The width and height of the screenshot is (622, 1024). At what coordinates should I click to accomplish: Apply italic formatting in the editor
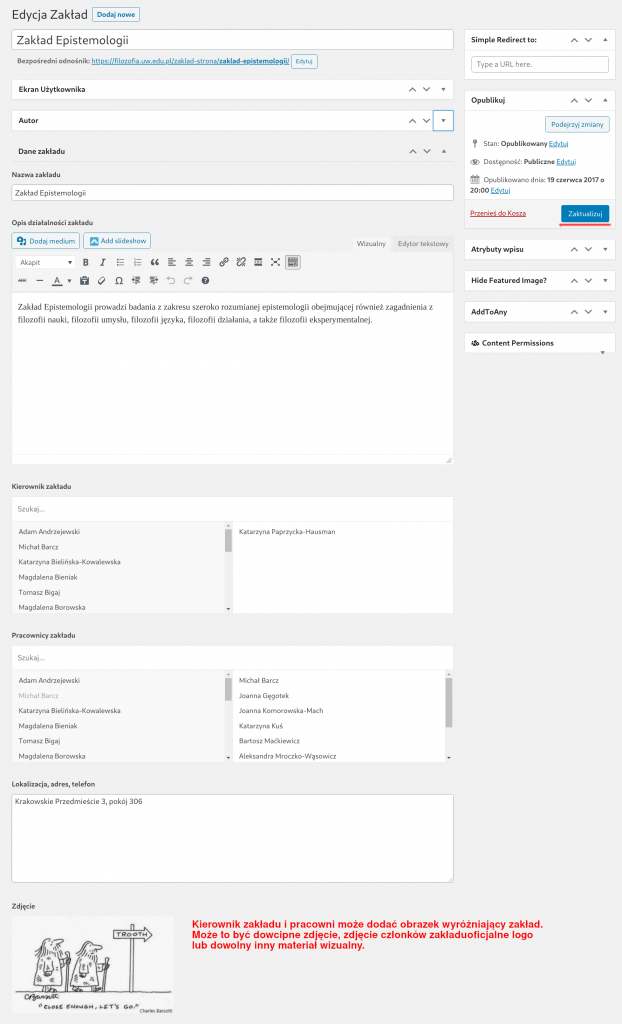[x=102, y=262]
